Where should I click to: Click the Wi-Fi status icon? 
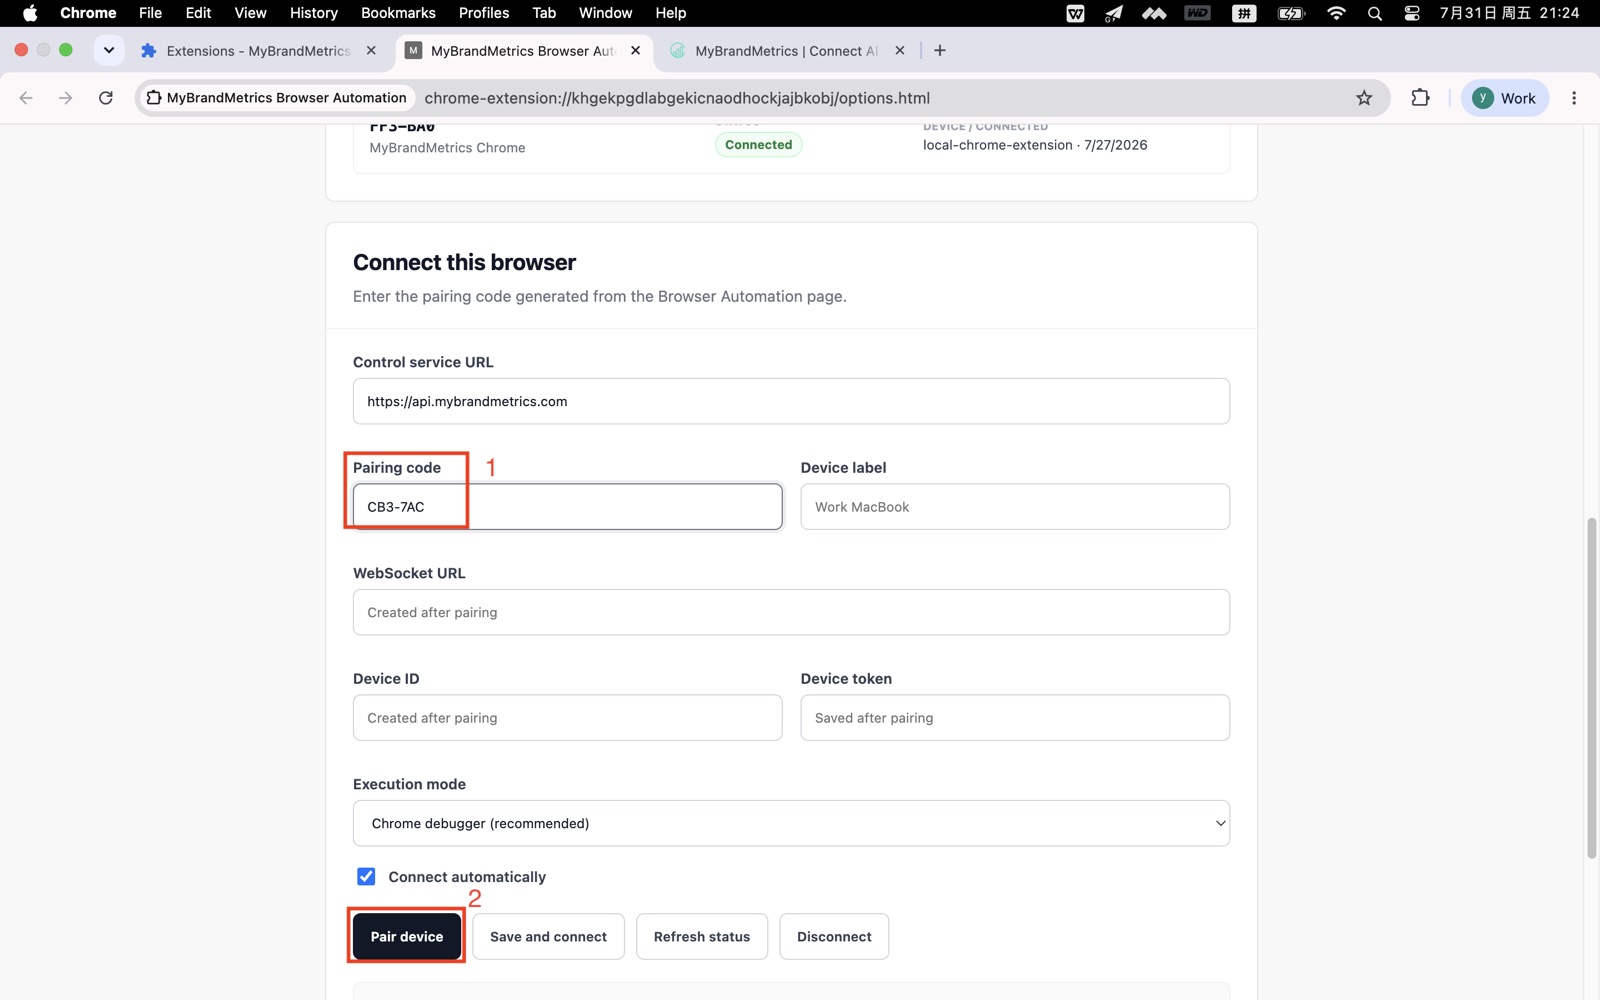[1336, 13]
